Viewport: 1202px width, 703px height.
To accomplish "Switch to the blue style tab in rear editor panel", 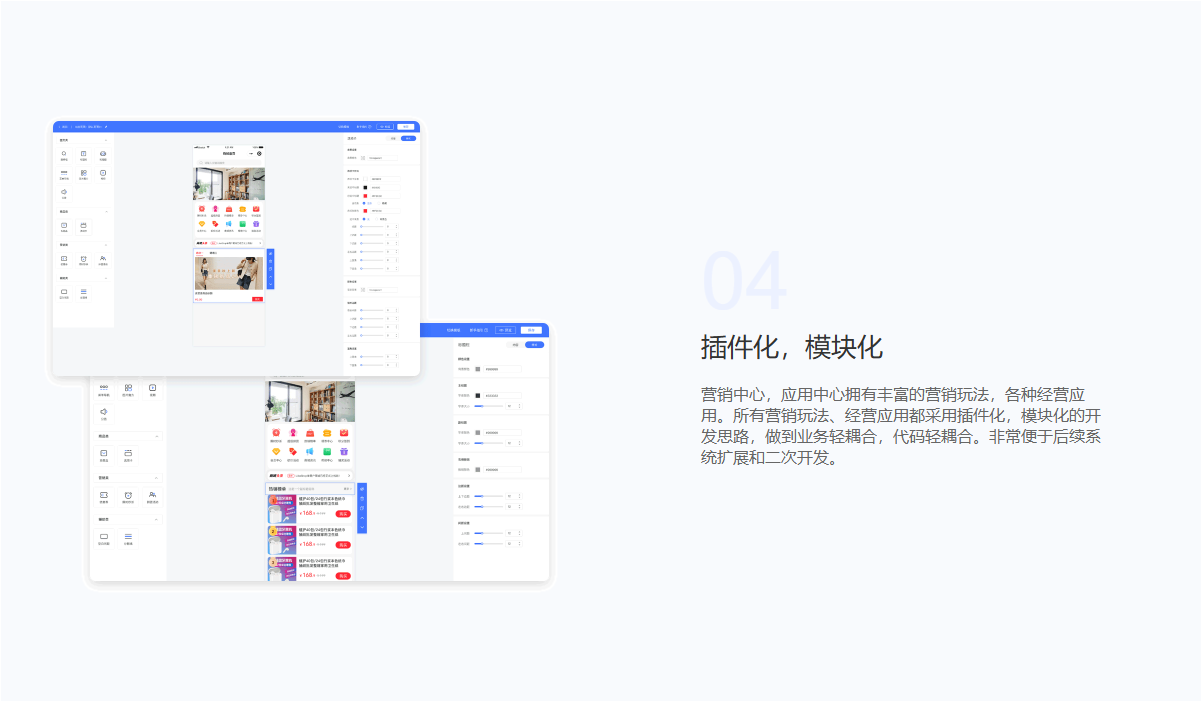I will (535, 344).
